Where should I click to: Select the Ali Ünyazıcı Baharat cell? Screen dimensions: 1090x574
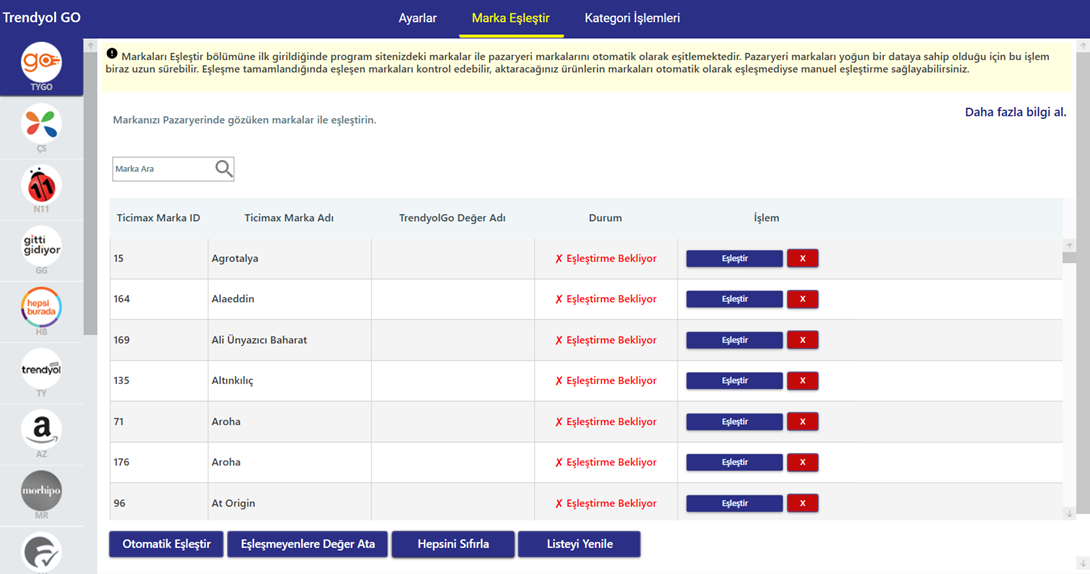[289, 340]
